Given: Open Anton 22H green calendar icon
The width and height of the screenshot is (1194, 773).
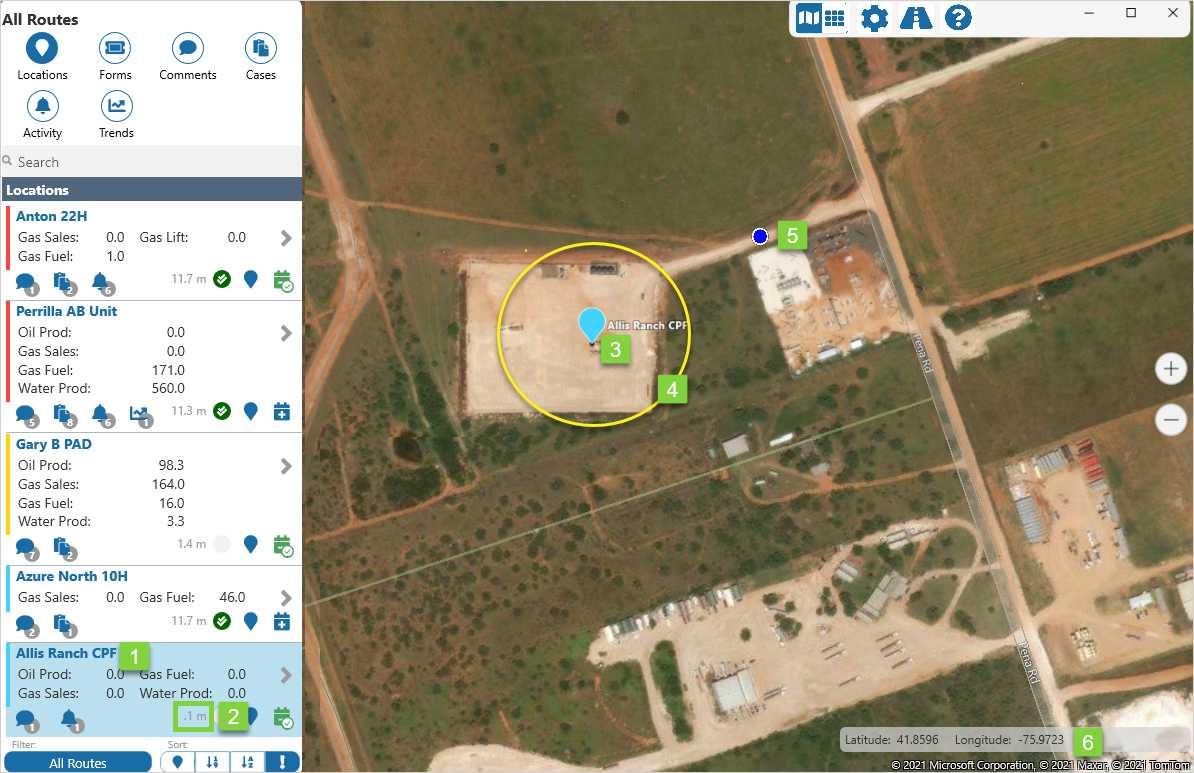Looking at the screenshot, I should [283, 281].
